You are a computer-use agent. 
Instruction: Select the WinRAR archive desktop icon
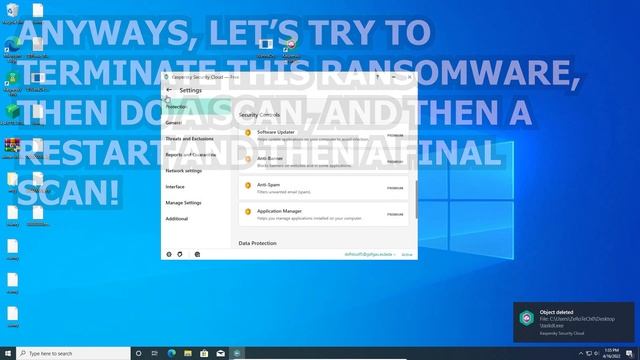coord(12,148)
